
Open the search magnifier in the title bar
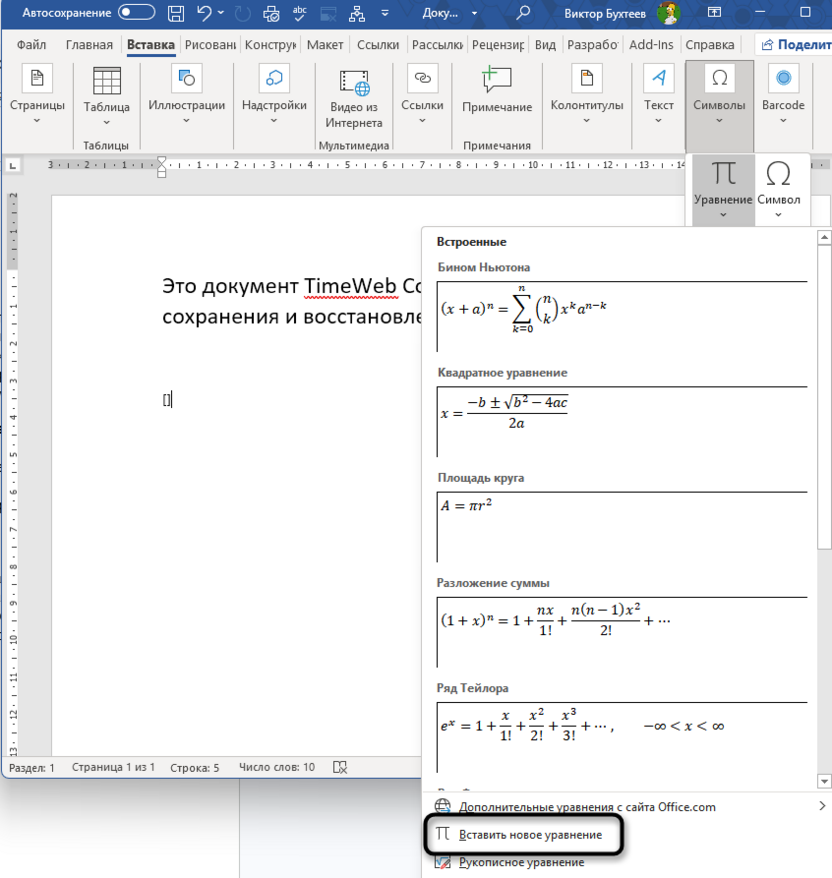(523, 13)
